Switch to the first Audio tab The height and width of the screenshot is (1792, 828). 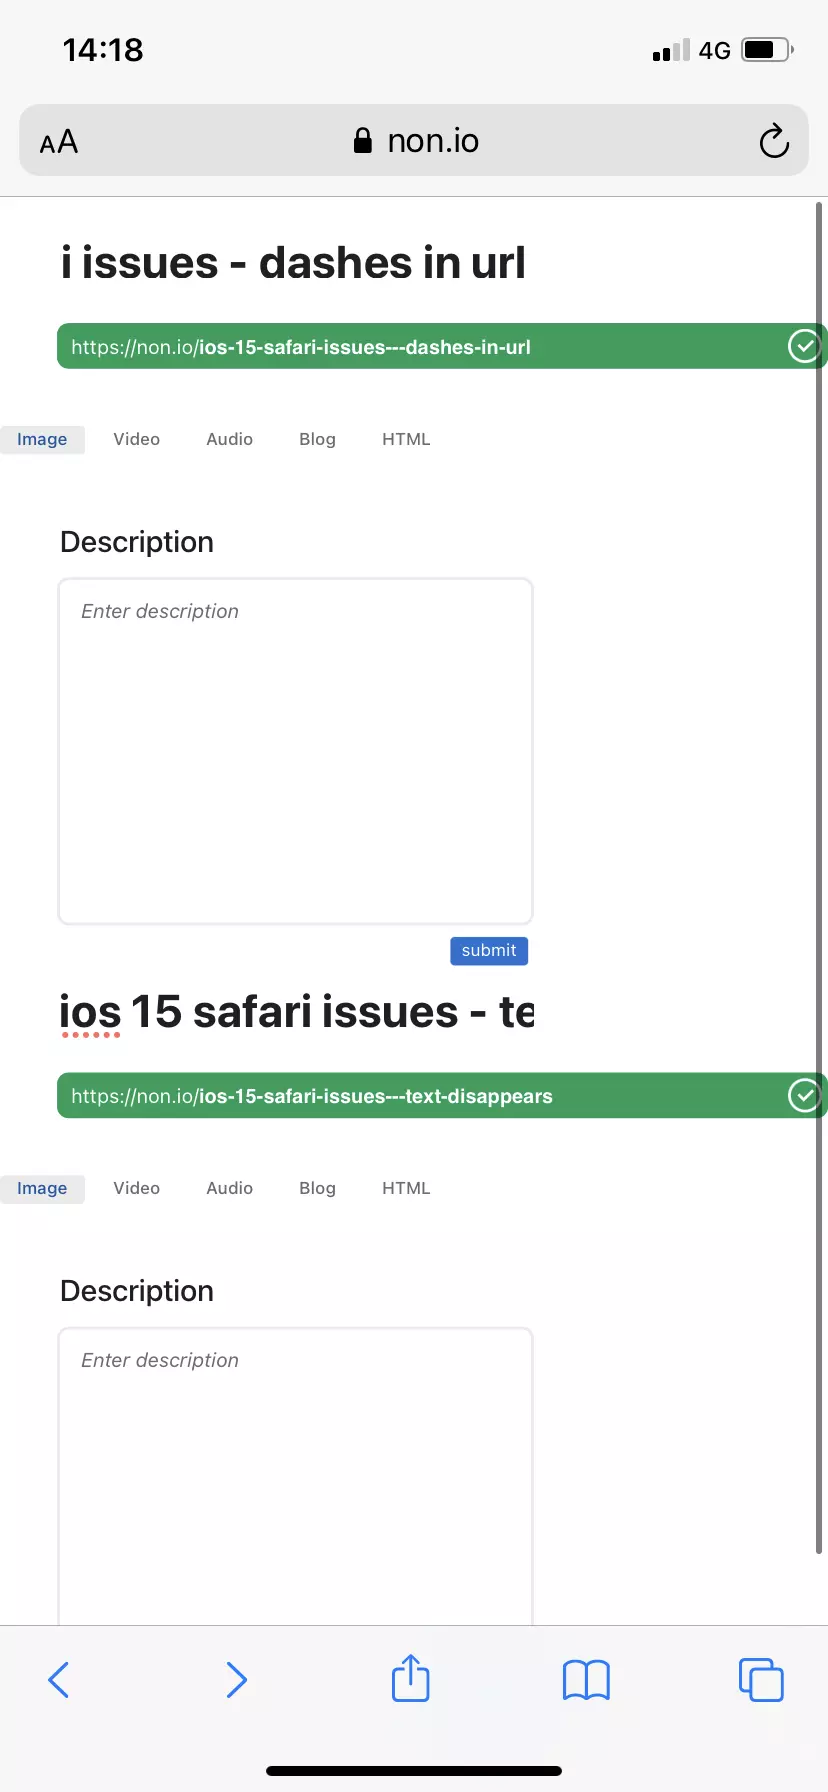[x=229, y=439]
